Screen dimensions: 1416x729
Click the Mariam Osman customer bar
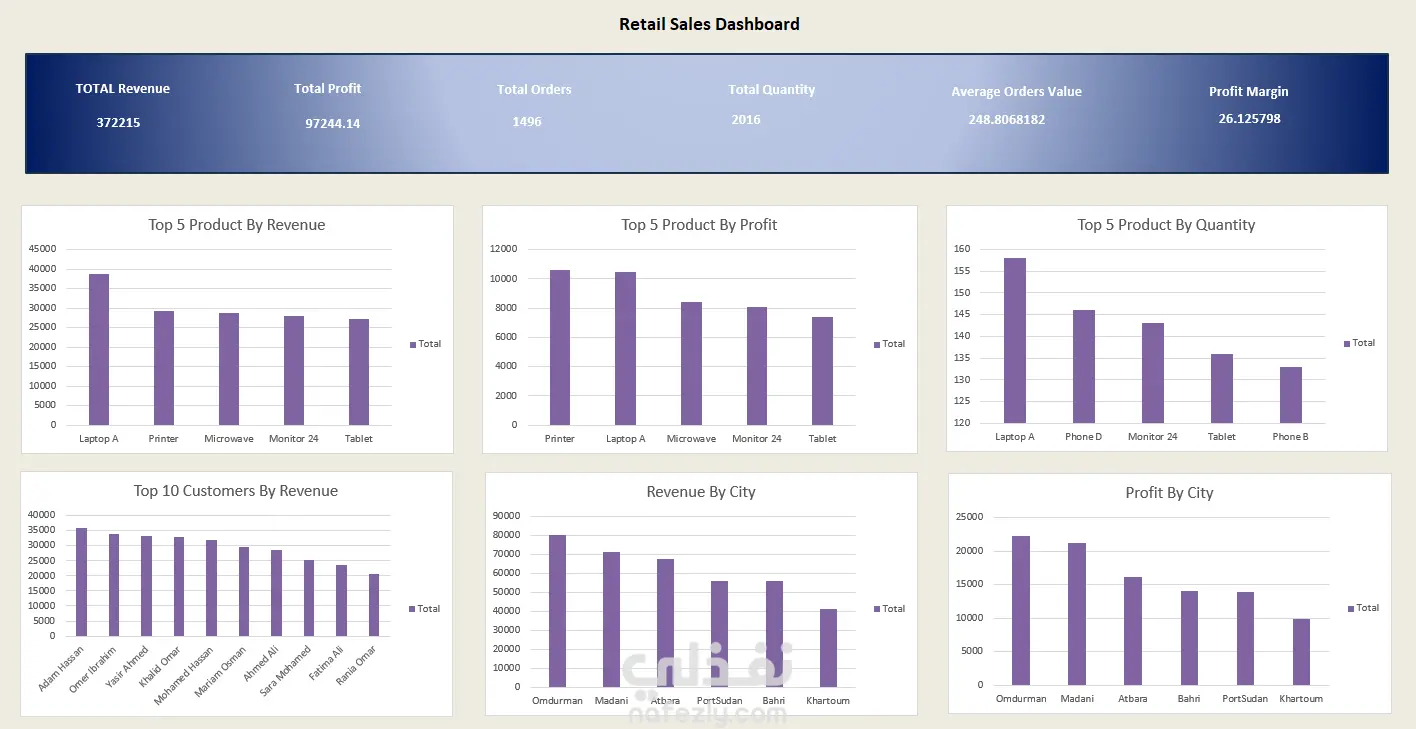click(x=244, y=592)
